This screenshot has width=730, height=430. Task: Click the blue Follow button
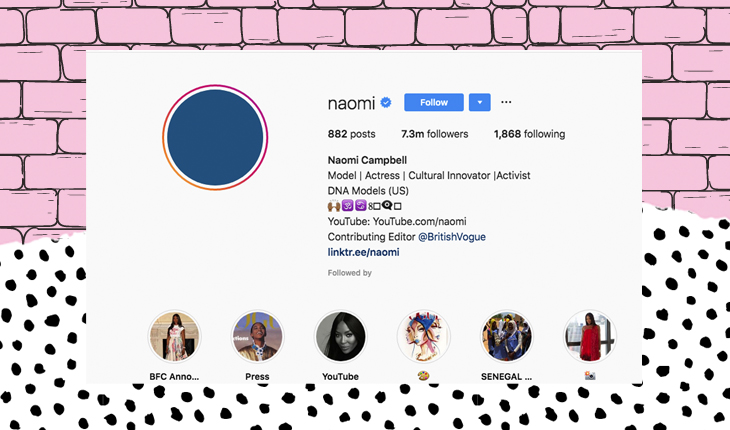(433, 102)
